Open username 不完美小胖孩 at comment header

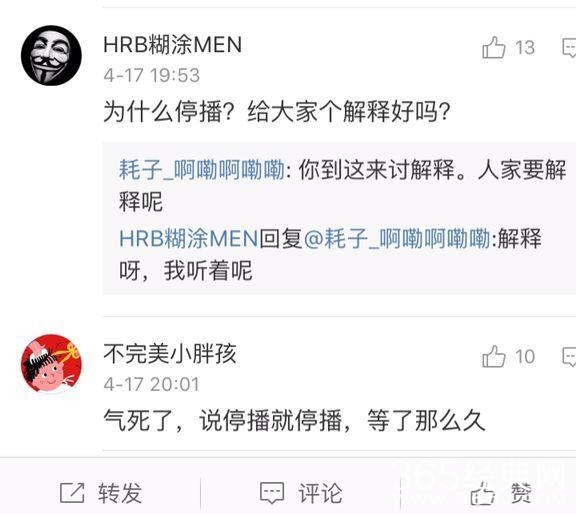(x=170, y=353)
